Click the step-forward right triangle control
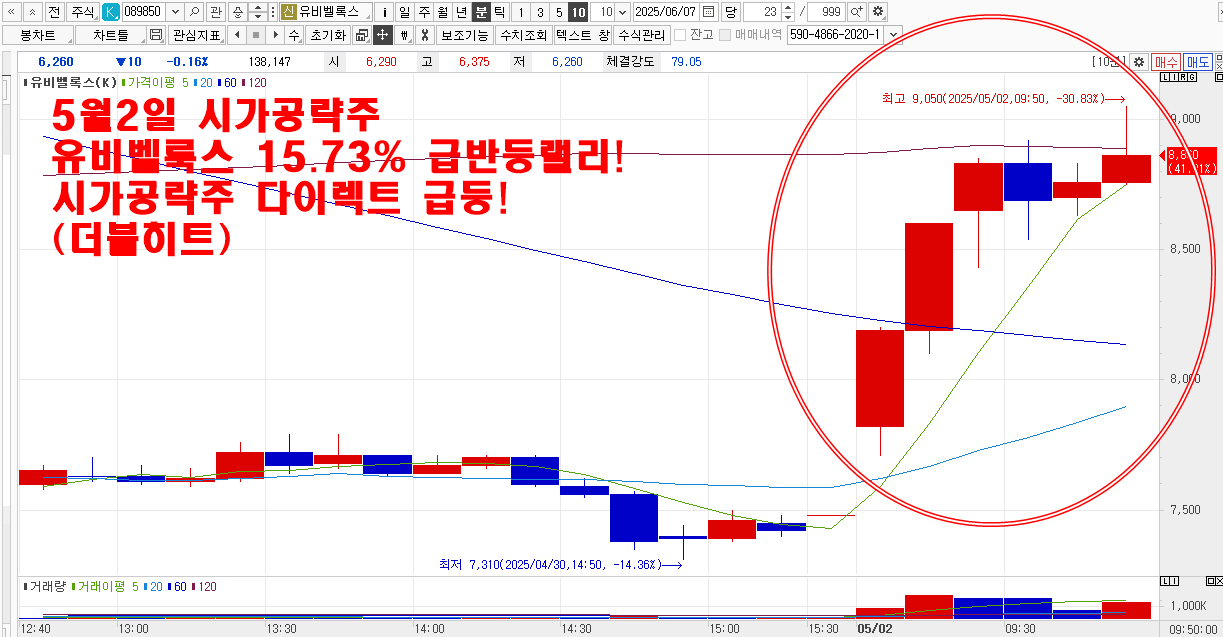 coord(275,35)
